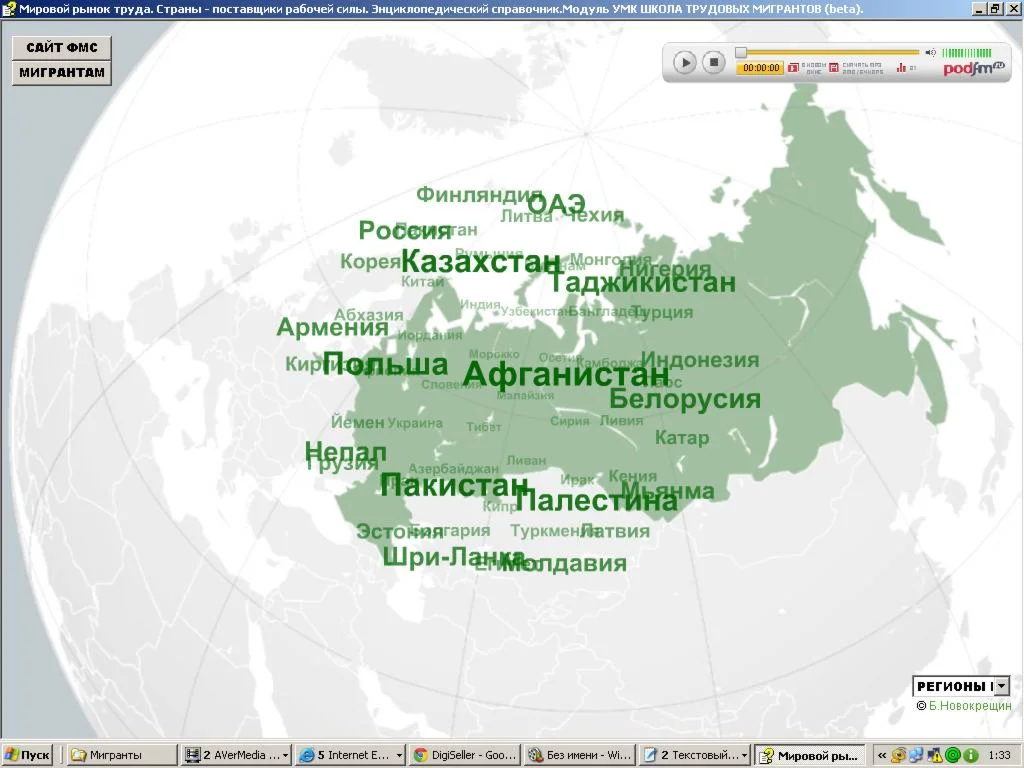This screenshot has height=768, width=1024.
Task: Open the Б.Новокрещин author link
Action: pos(969,706)
